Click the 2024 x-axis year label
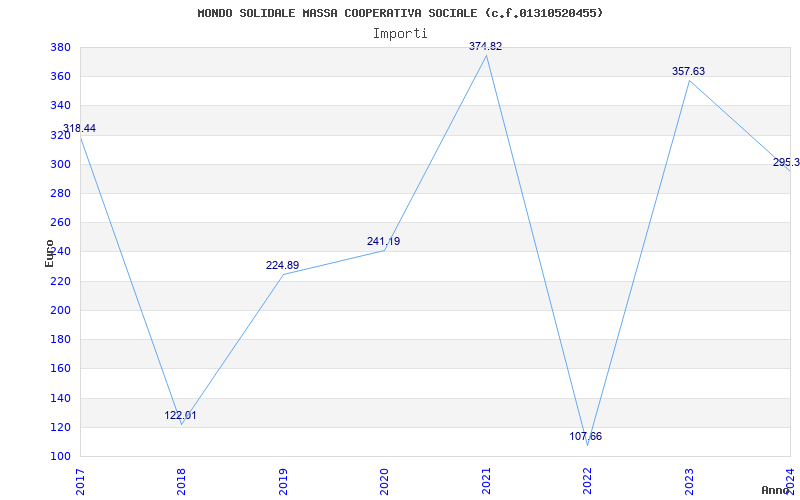 pyautogui.click(x=790, y=482)
